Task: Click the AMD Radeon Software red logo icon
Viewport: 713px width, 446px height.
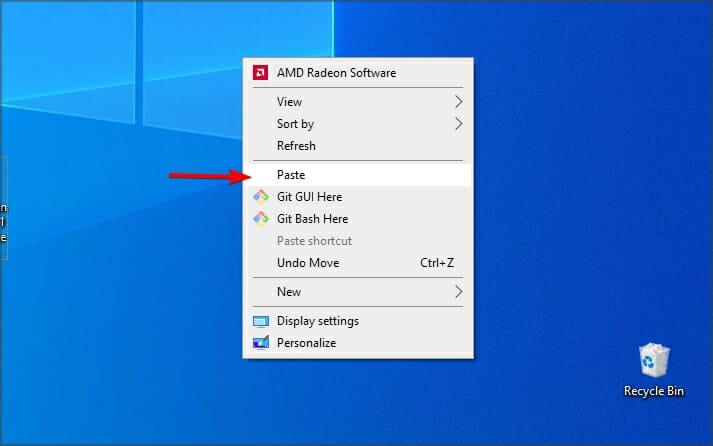Action: point(261,73)
